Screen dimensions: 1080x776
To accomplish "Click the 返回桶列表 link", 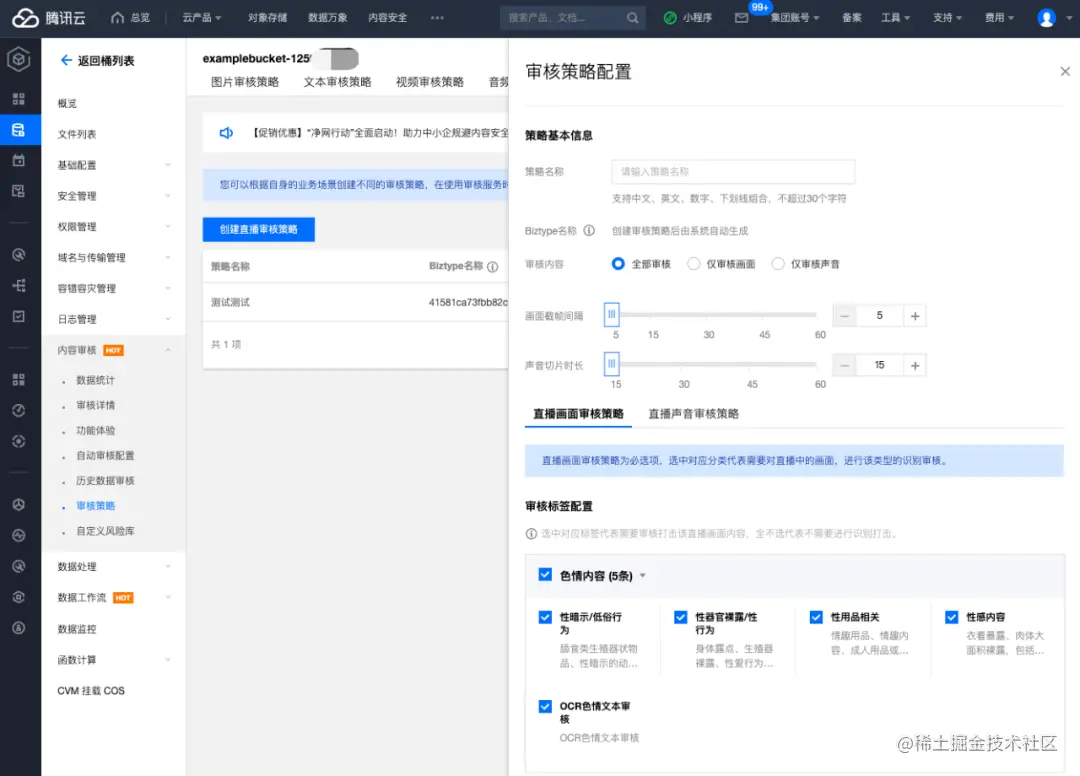I will click(105, 61).
